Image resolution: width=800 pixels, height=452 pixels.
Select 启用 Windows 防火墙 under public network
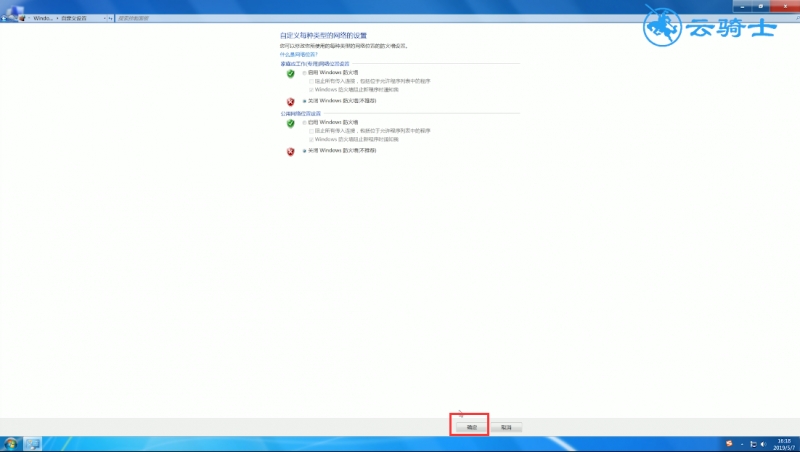[x=305, y=122]
